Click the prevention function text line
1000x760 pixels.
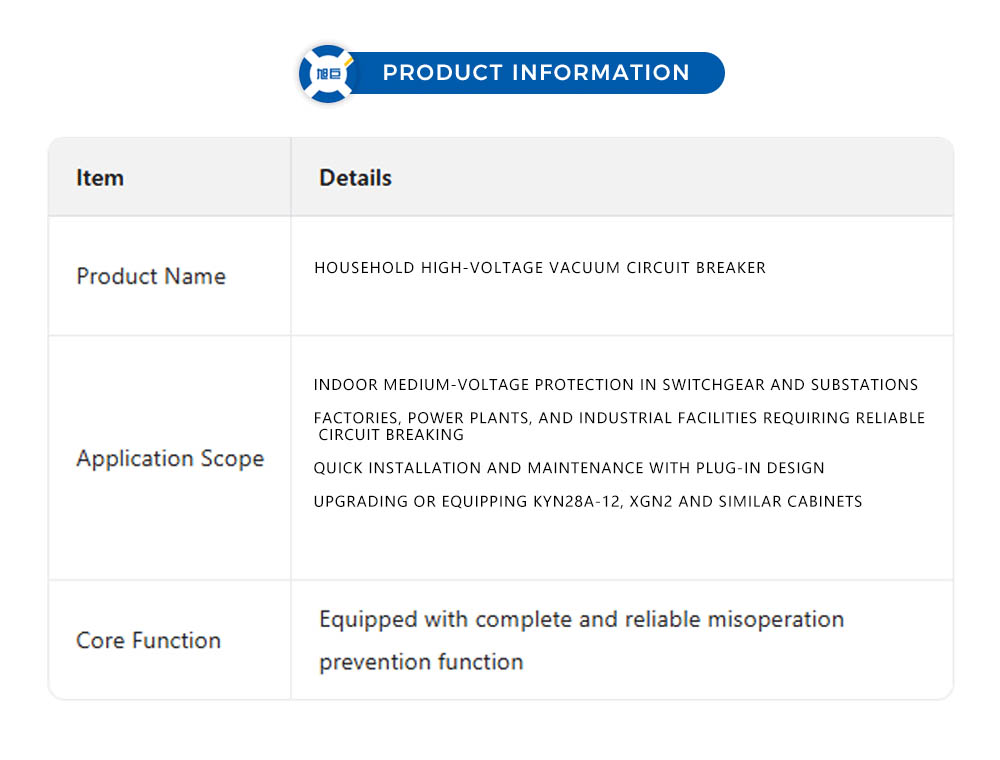pyautogui.click(x=421, y=662)
